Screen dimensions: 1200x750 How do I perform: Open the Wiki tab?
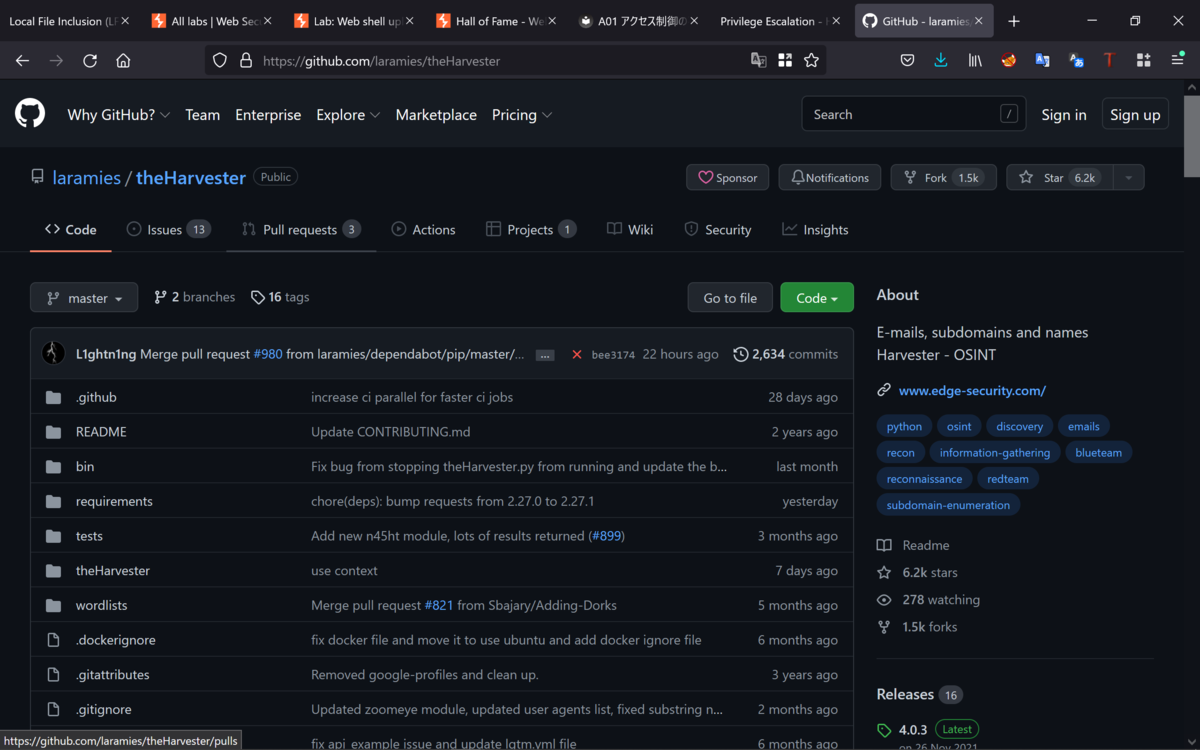(x=630, y=230)
